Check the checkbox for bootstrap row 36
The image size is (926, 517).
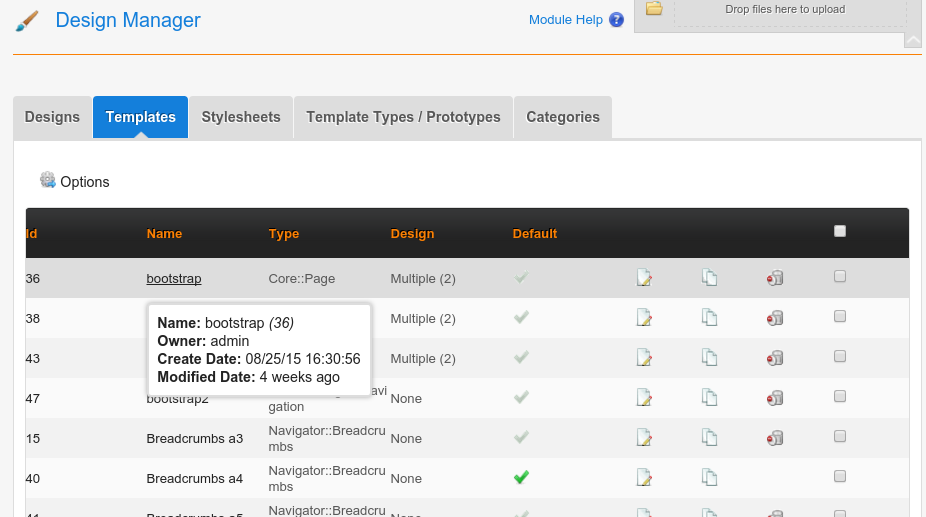pyautogui.click(x=840, y=277)
